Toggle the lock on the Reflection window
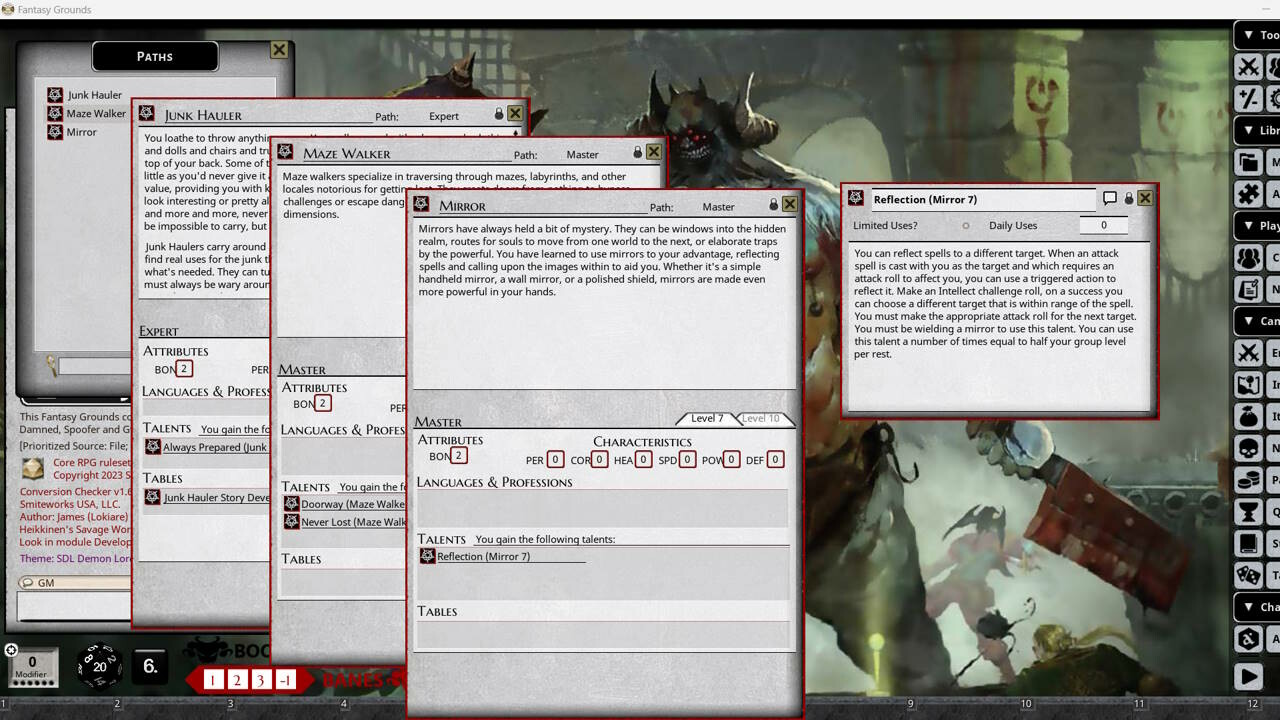Image resolution: width=1280 pixels, height=720 pixels. point(1127,197)
